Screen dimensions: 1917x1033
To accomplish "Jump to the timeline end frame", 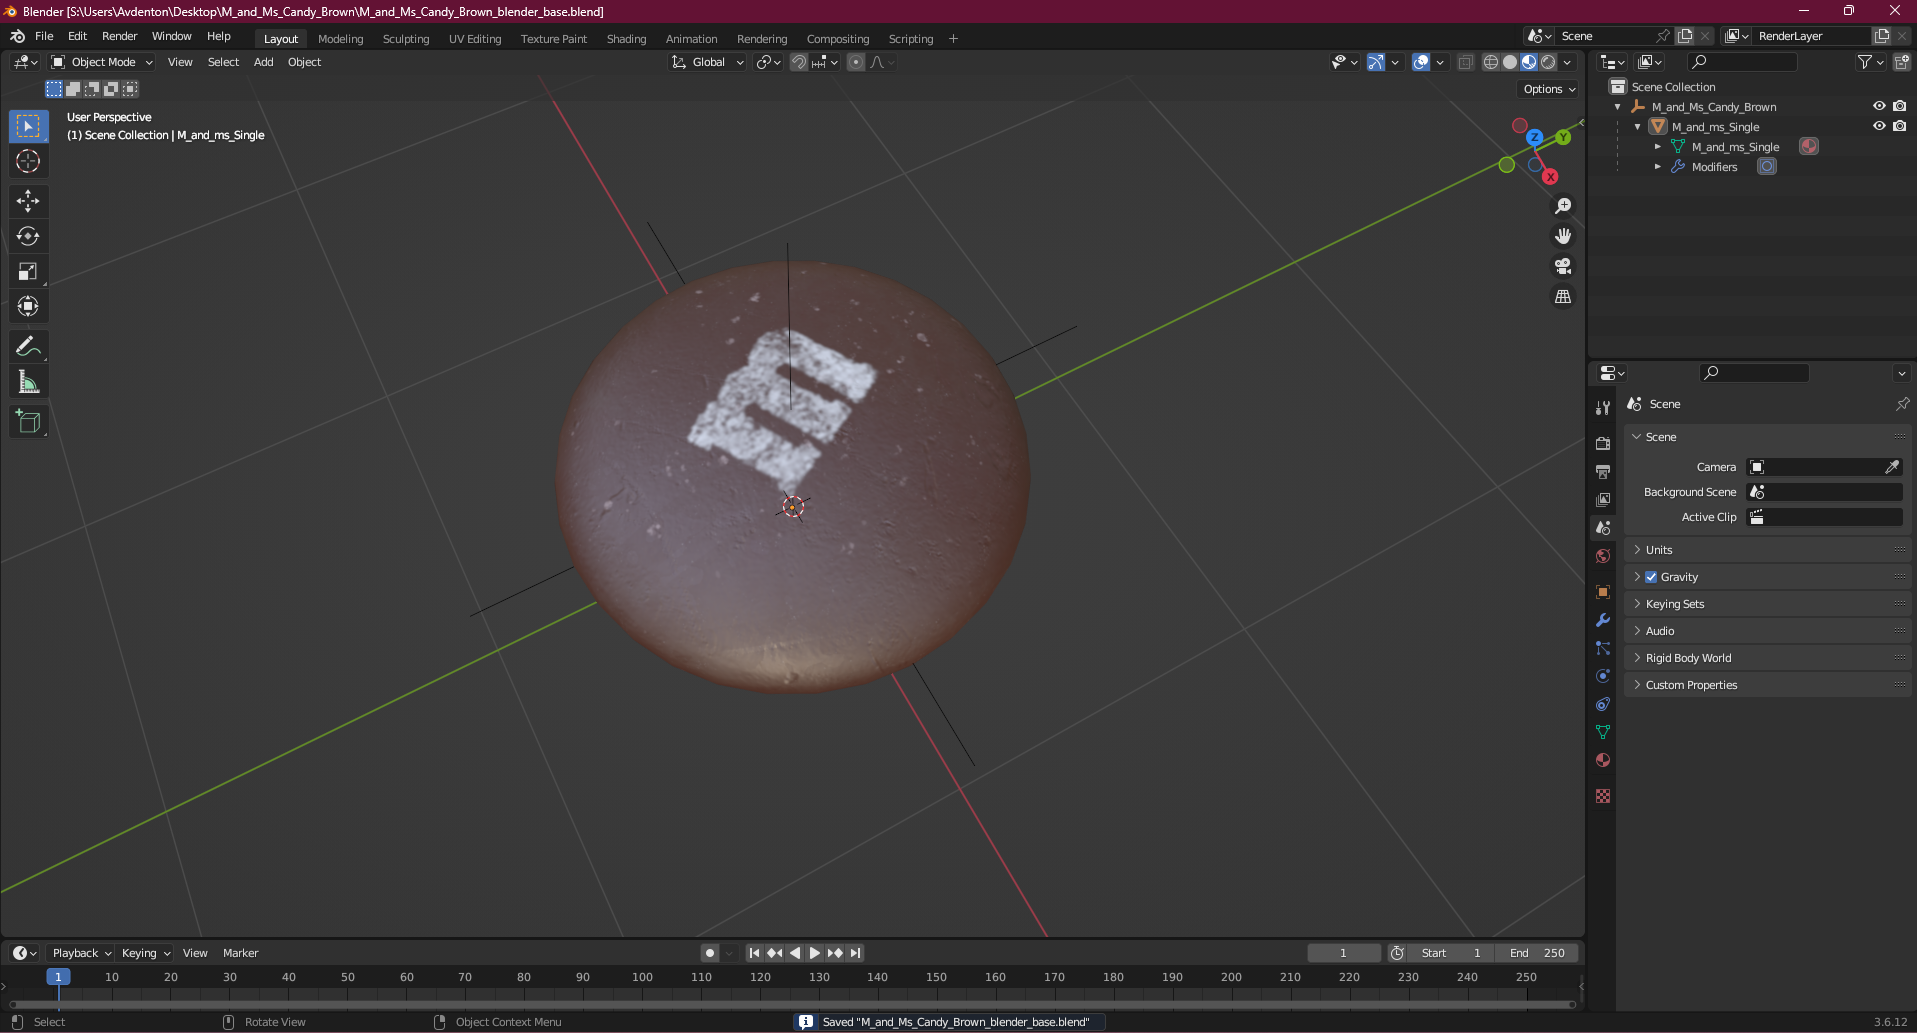I will (855, 953).
